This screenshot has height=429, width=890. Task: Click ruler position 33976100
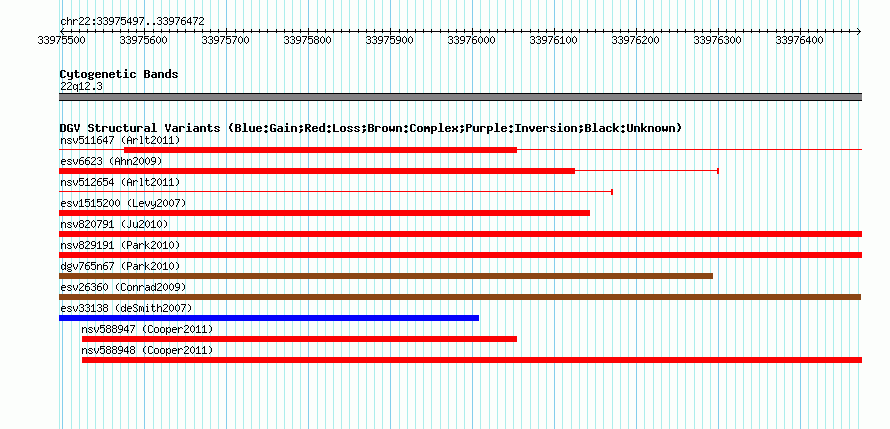click(x=554, y=40)
